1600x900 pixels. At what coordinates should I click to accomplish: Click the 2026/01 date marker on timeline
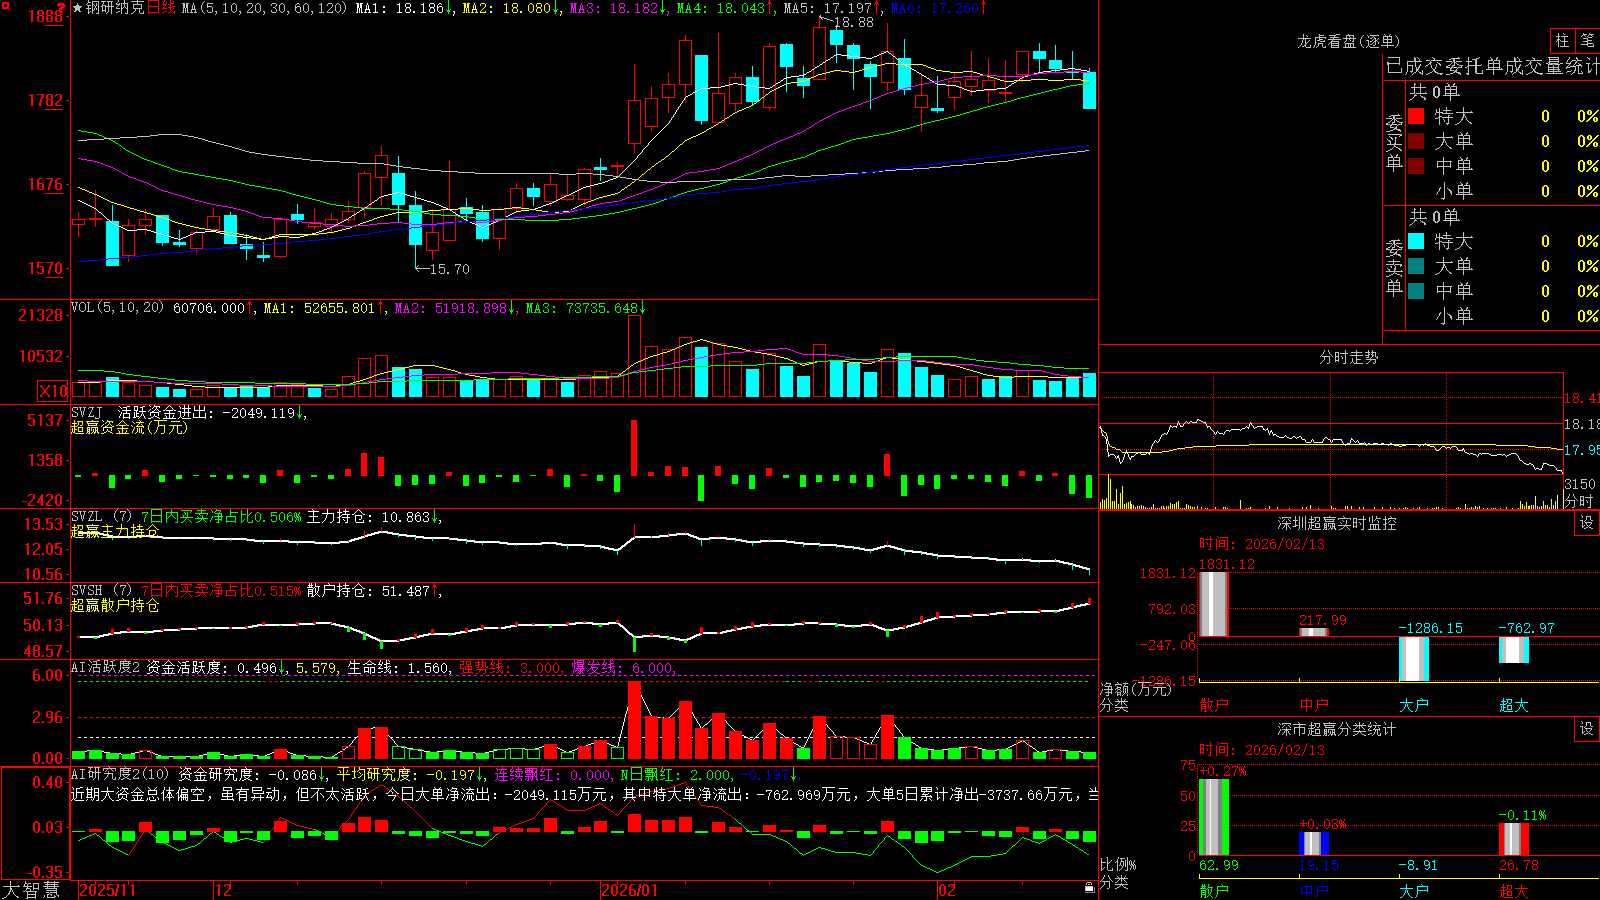[x=629, y=890]
